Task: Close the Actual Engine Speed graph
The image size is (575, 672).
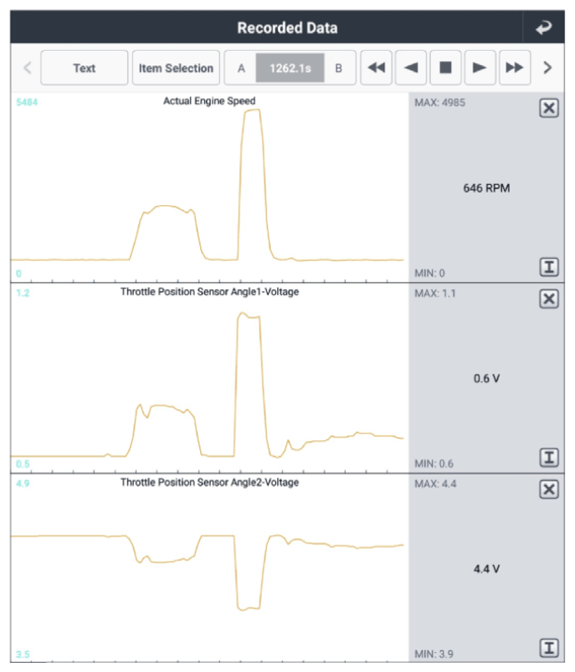Action: click(549, 108)
